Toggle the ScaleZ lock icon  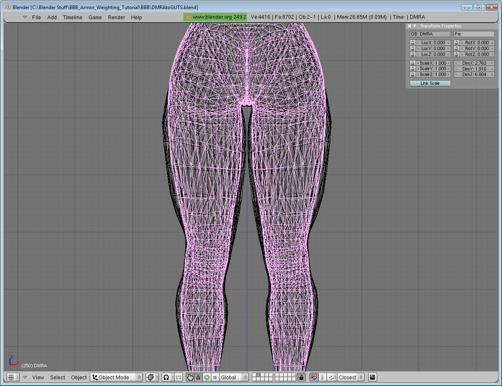[x=413, y=74]
